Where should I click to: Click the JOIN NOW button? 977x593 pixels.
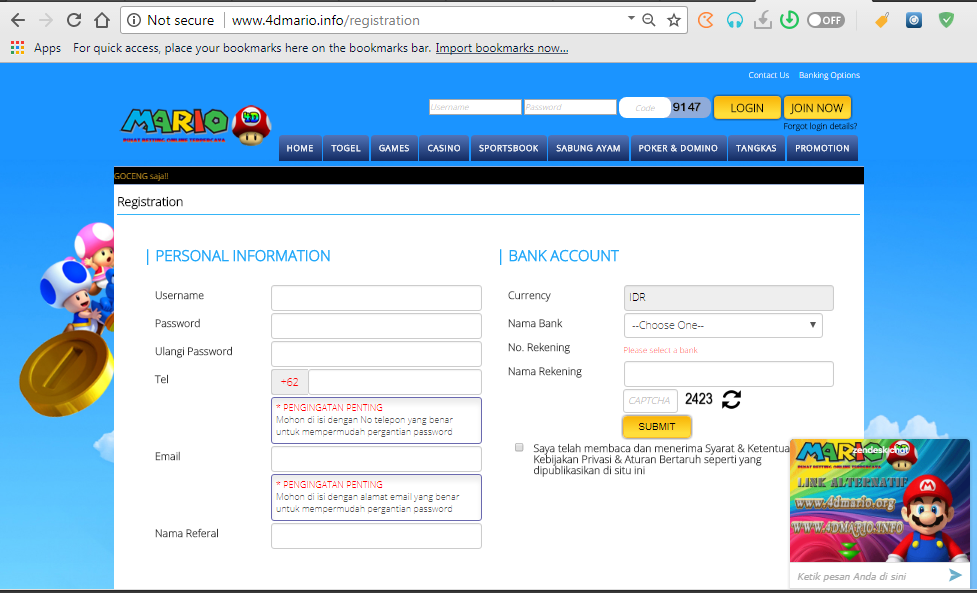click(817, 108)
